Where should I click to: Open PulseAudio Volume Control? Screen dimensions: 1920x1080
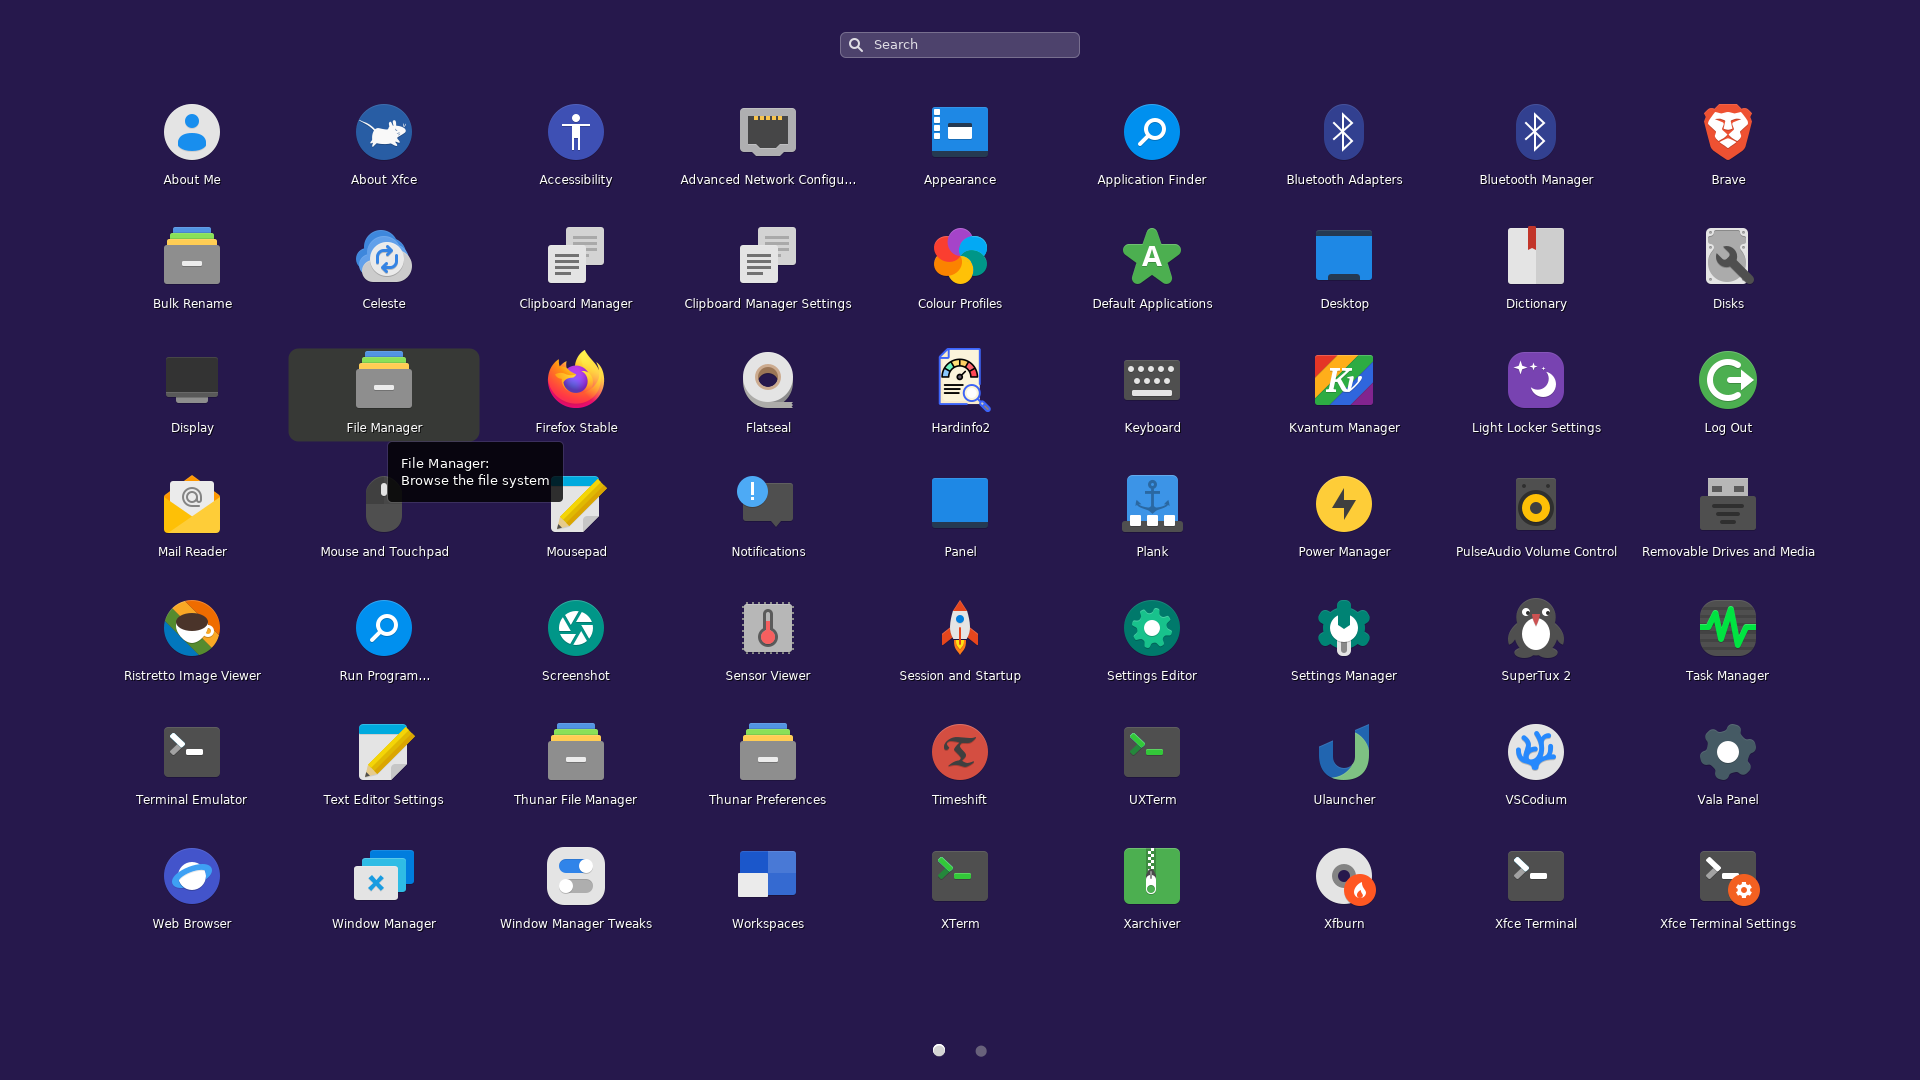click(1536, 518)
